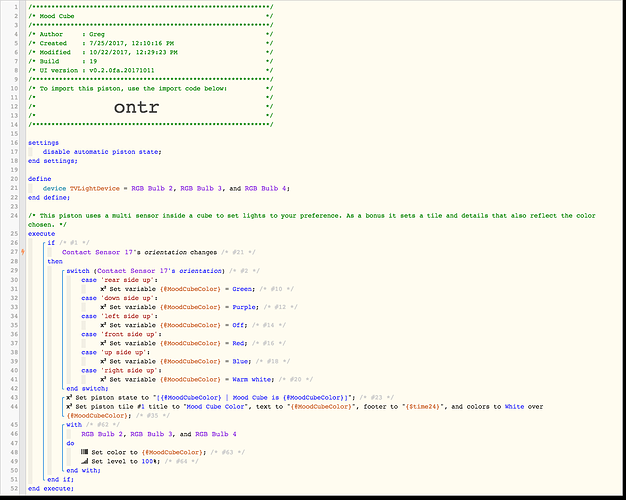This screenshot has height=500, width=626.
Task: Click the x² icon before Set variable Green
Action: tap(103, 289)
